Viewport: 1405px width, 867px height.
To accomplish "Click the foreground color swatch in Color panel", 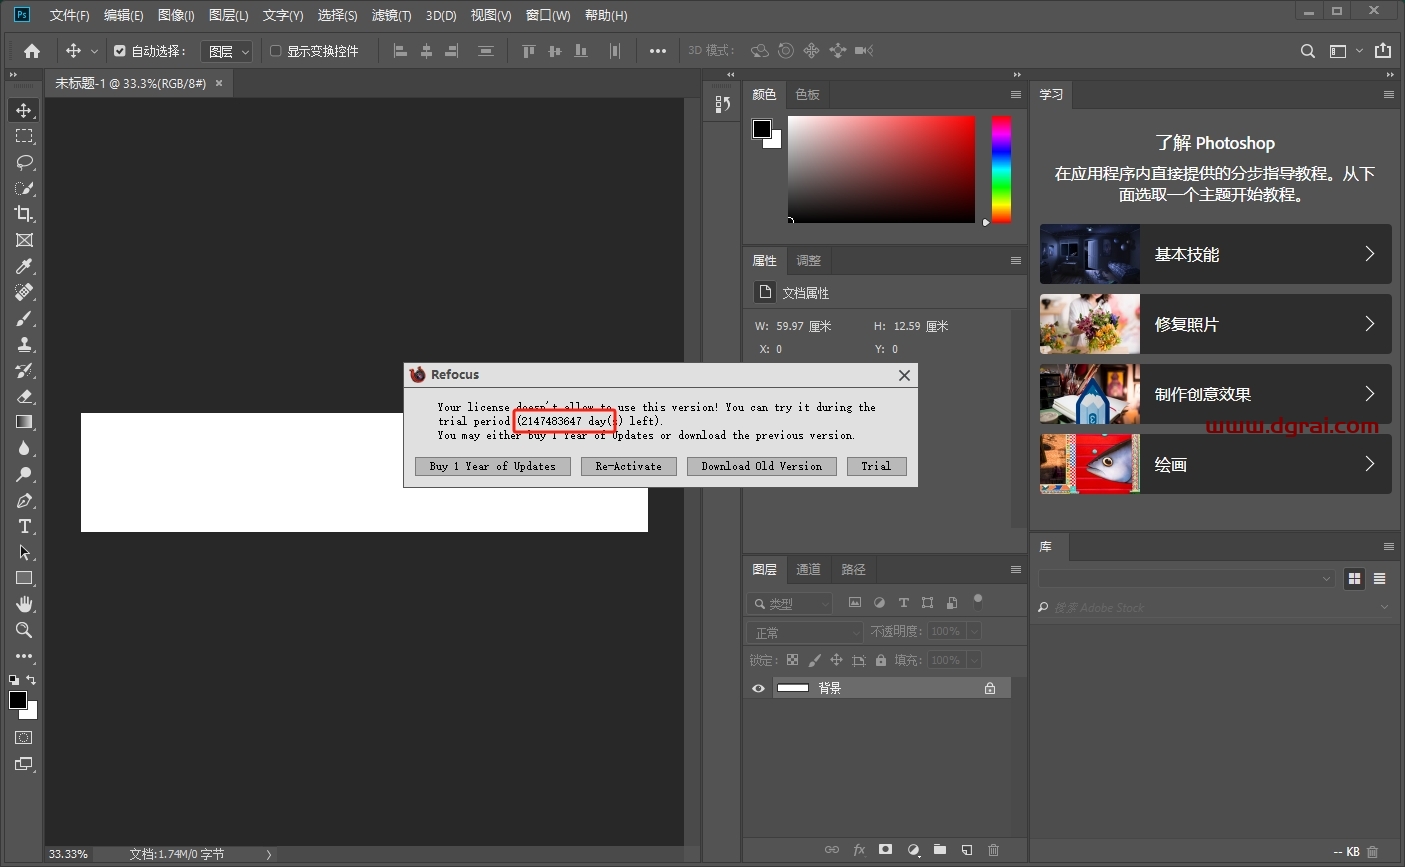I will pyautogui.click(x=762, y=129).
